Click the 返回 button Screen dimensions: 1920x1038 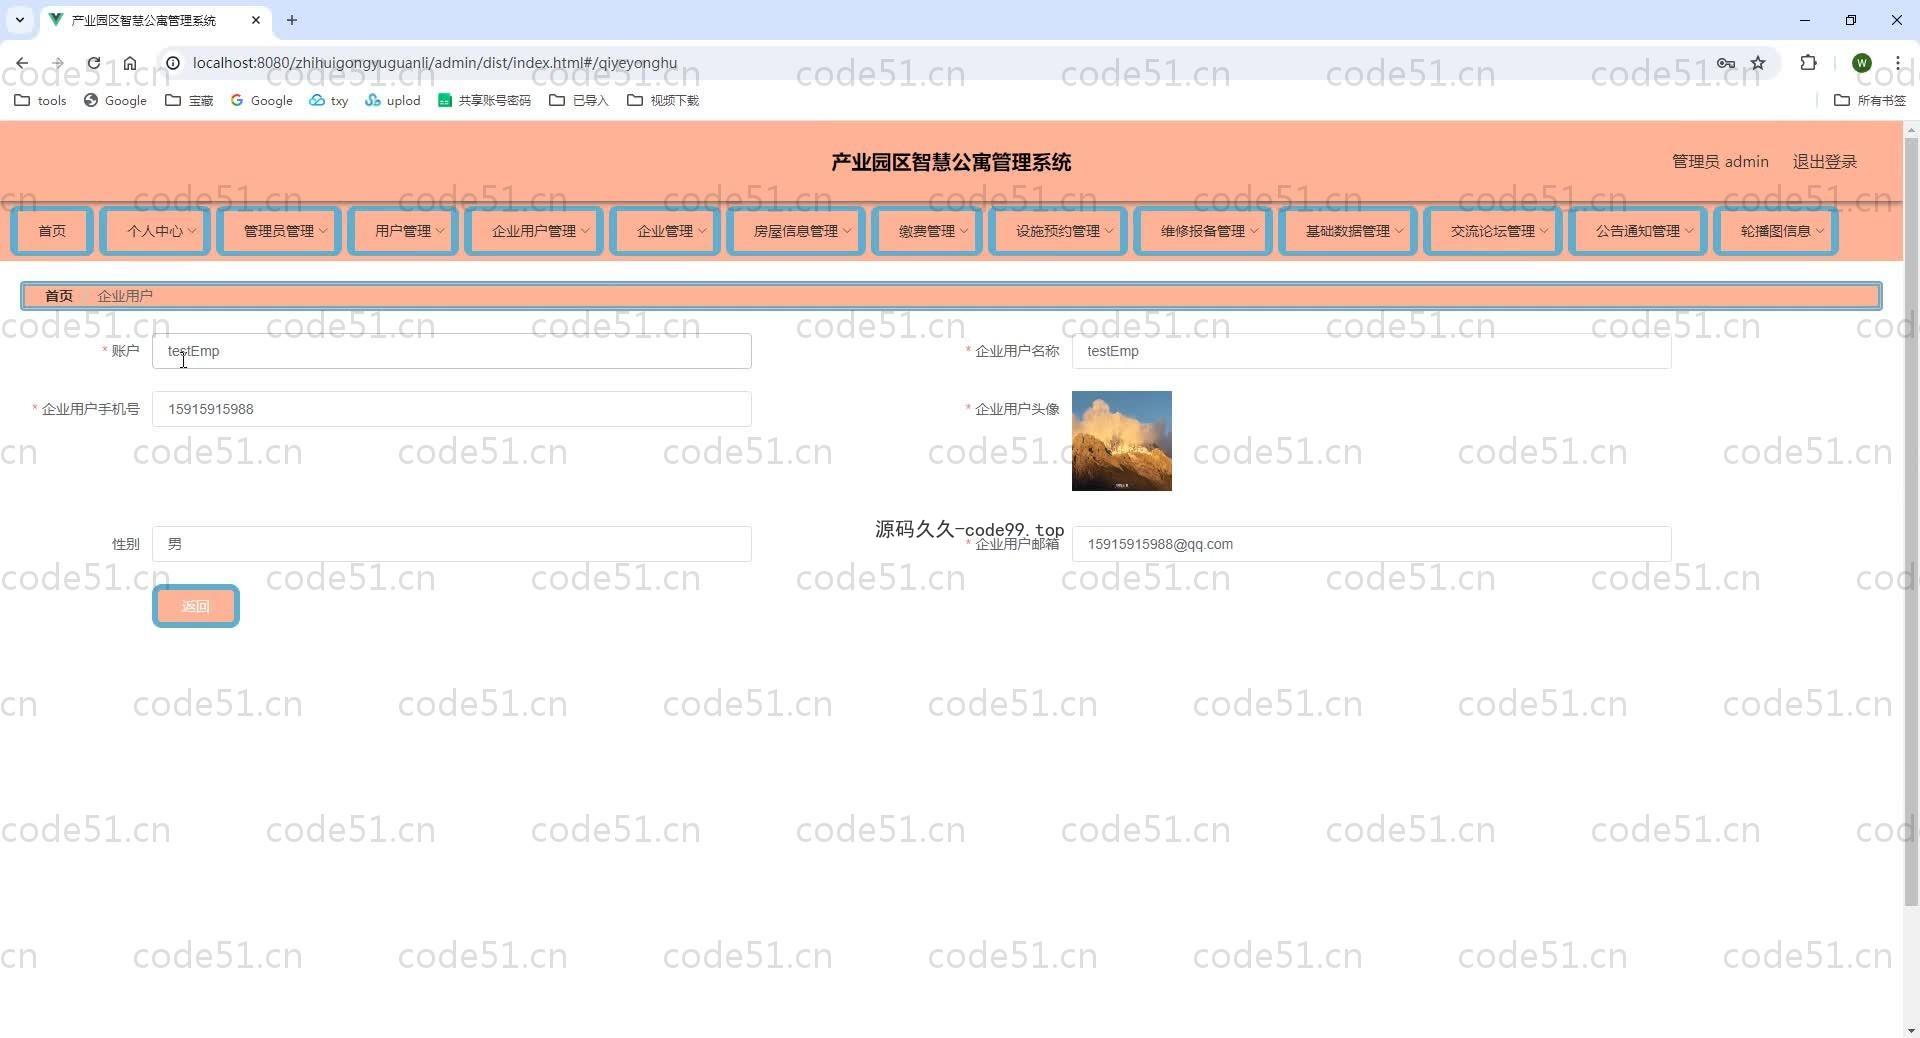coord(196,606)
